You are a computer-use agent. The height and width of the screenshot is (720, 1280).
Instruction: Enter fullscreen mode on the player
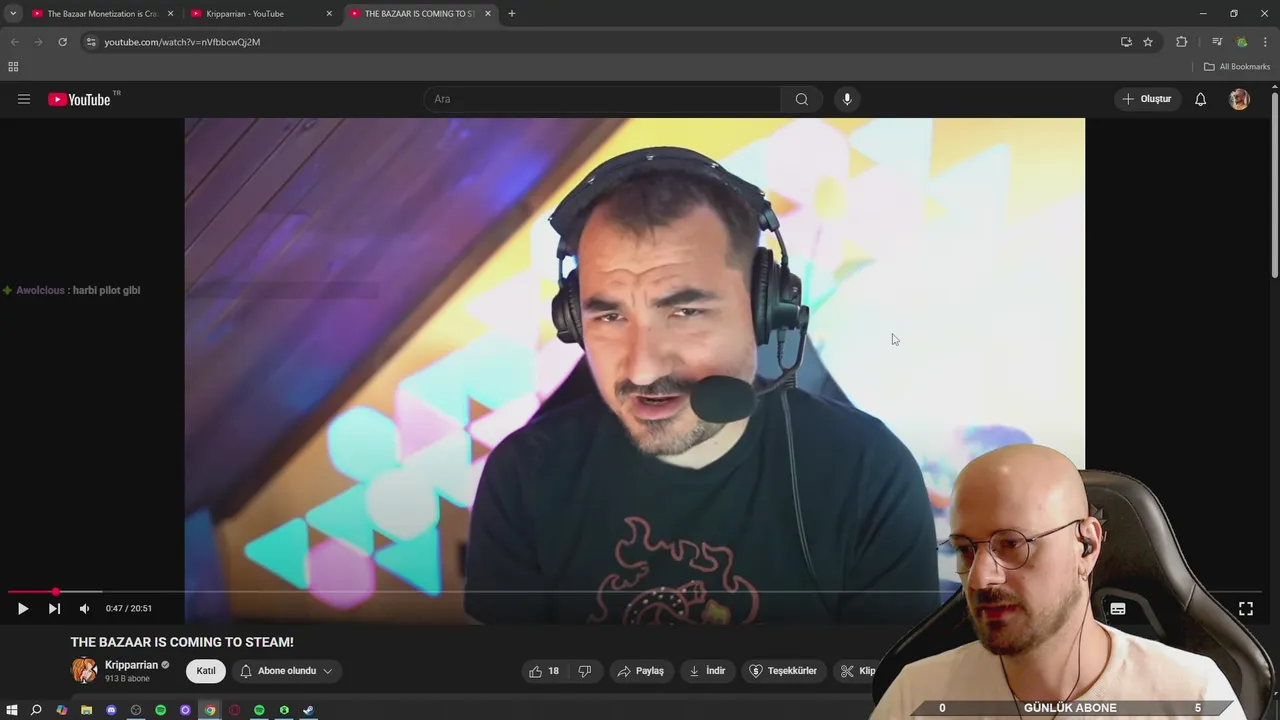coord(1246,608)
